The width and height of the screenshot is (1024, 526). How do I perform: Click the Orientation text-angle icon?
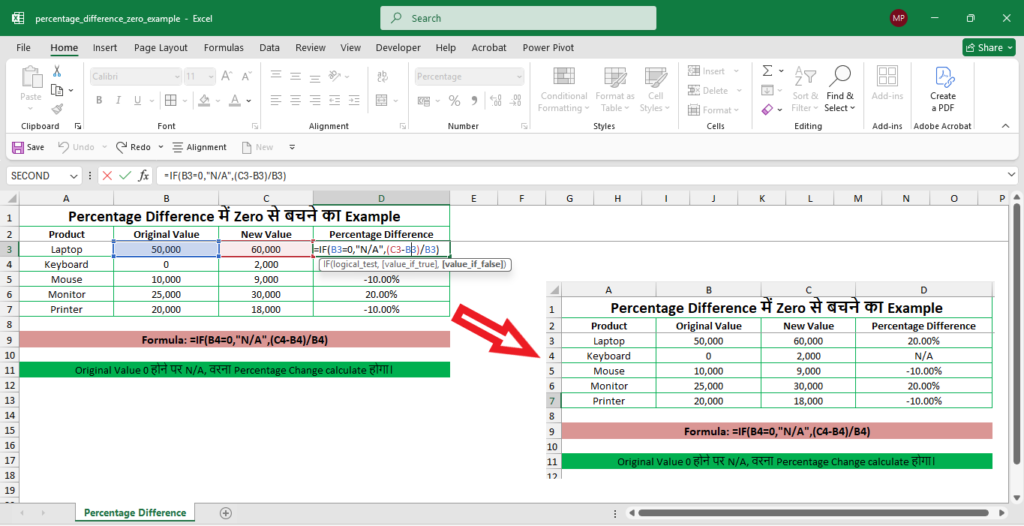pos(336,76)
